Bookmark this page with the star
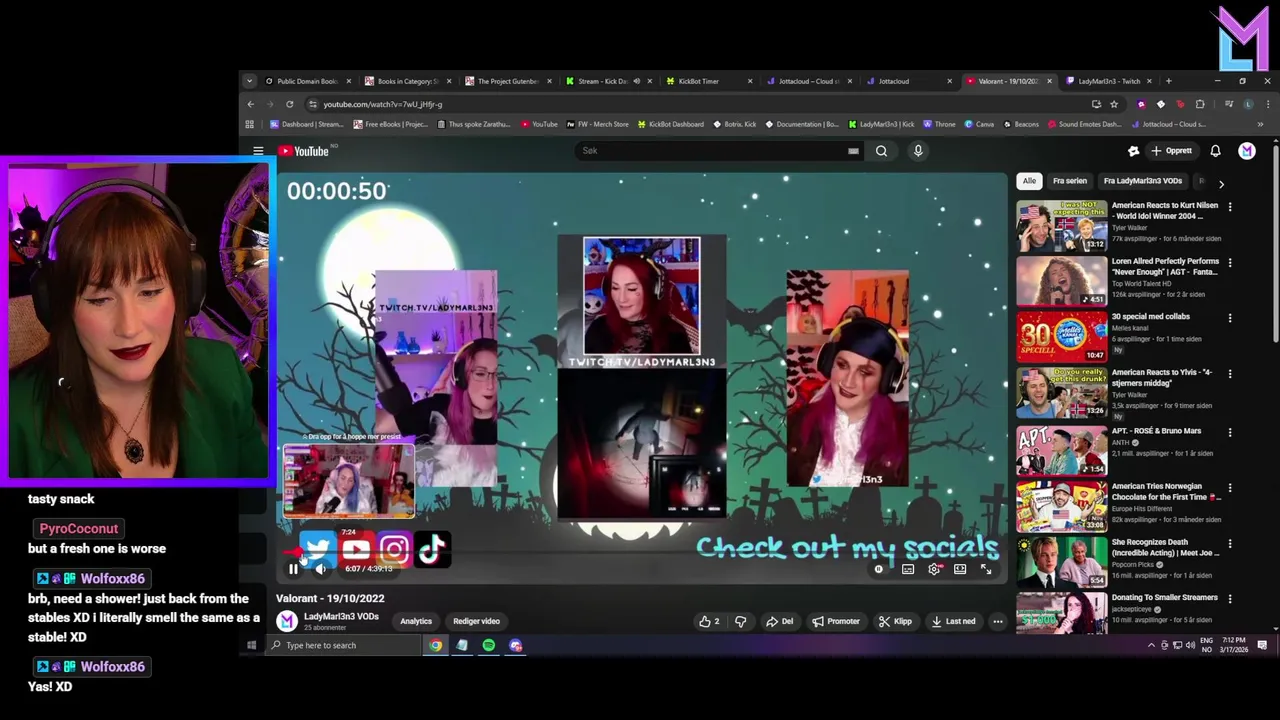The image size is (1280, 720). click(1114, 104)
